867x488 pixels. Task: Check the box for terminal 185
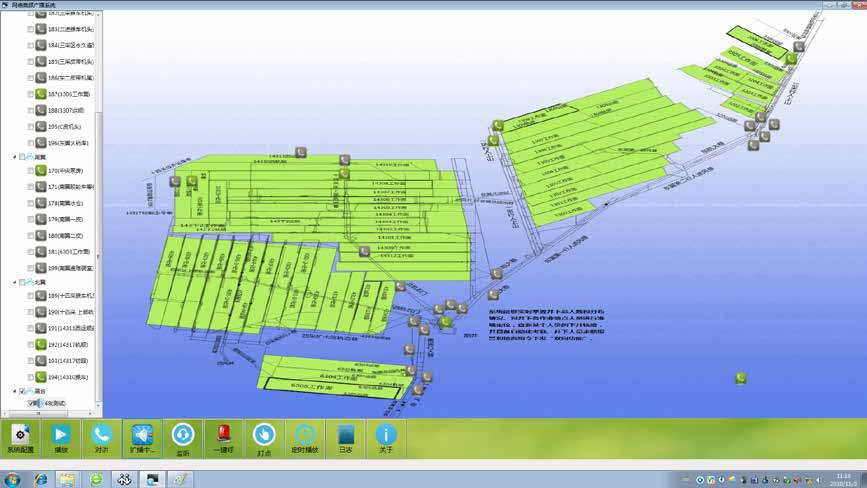point(30,61)
